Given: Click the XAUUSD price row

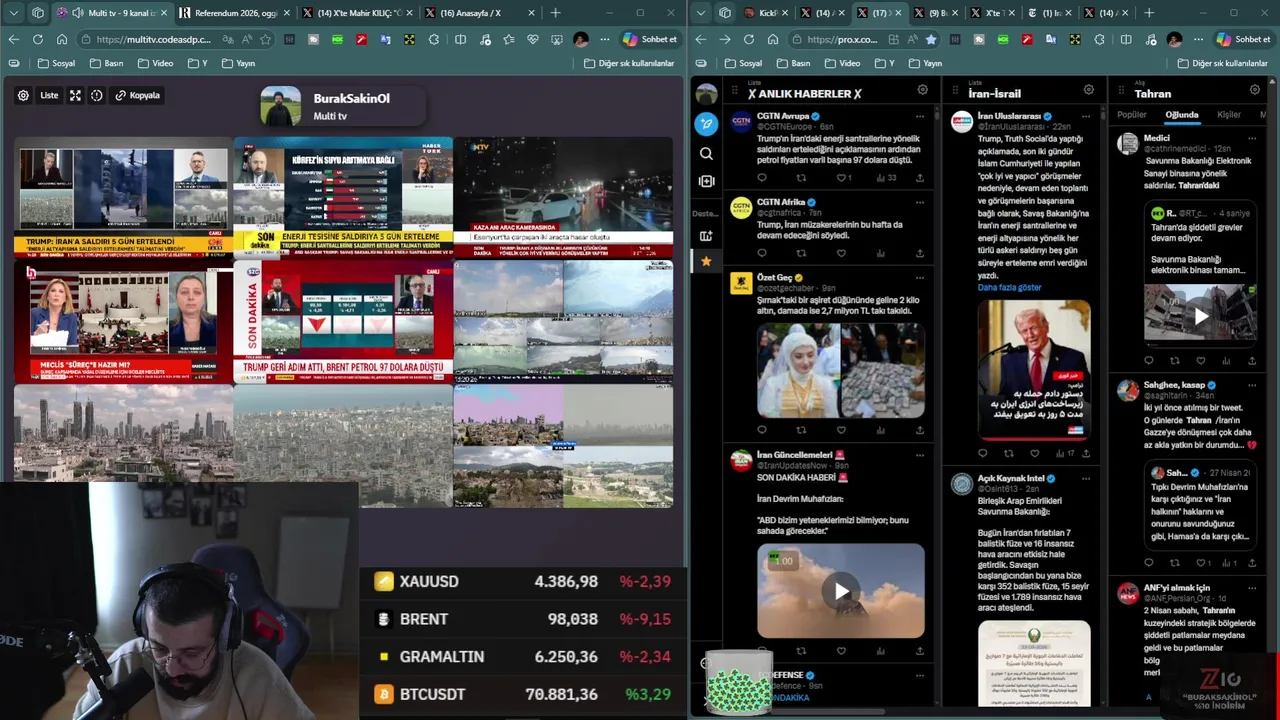Looking at the screenshot, I should [x=522, y=581].
